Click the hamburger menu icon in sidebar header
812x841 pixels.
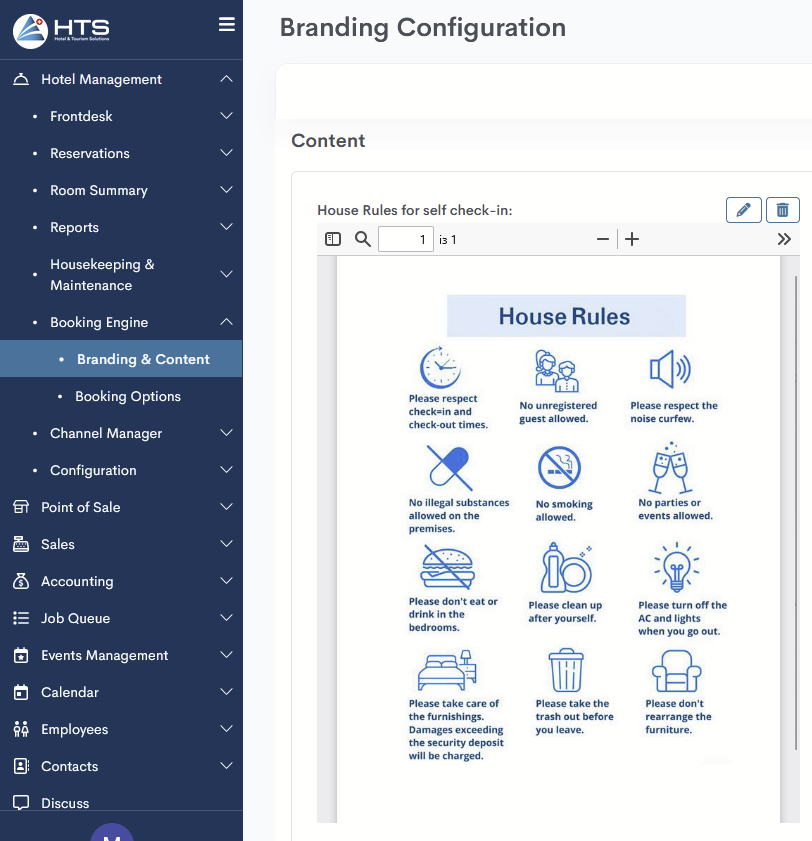coord(227,25)
